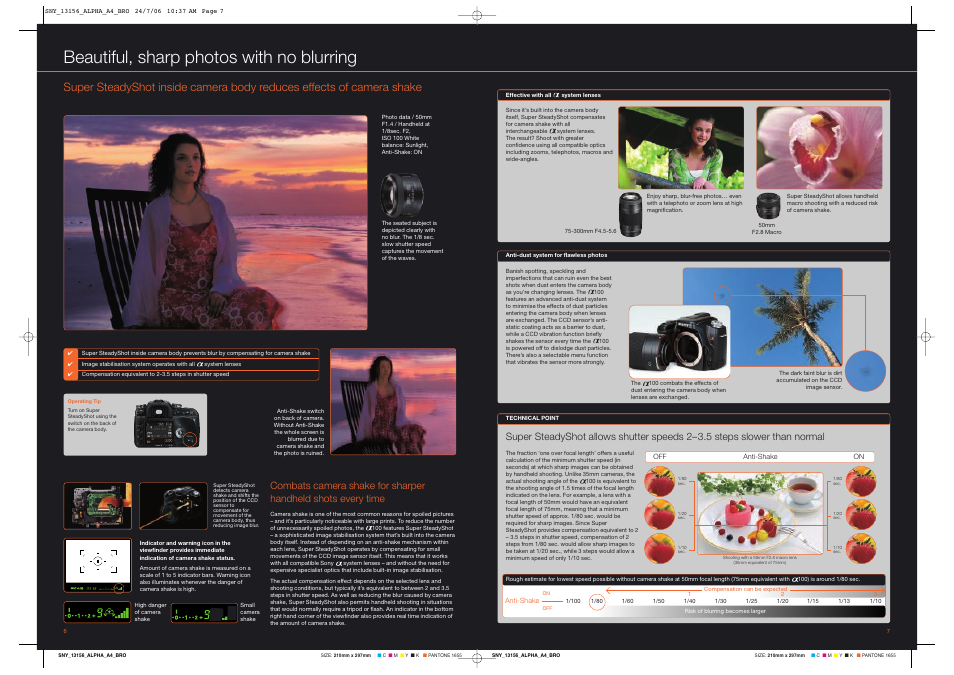Click the OFF-side strawberry labelled 1/20 sec
Screen dimensions: 954x675
tap(660, 515)
